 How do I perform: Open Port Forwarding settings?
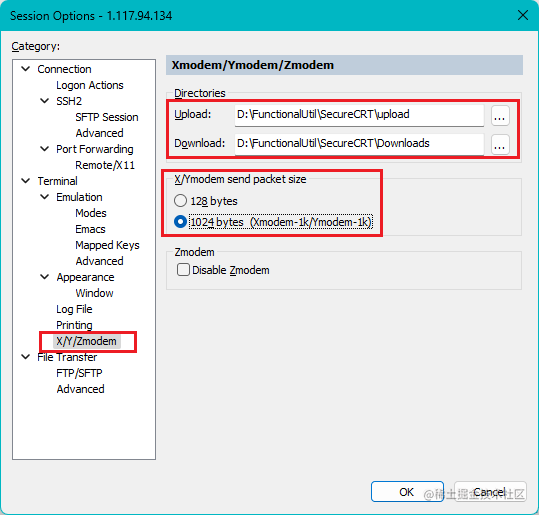coord(95,149)
